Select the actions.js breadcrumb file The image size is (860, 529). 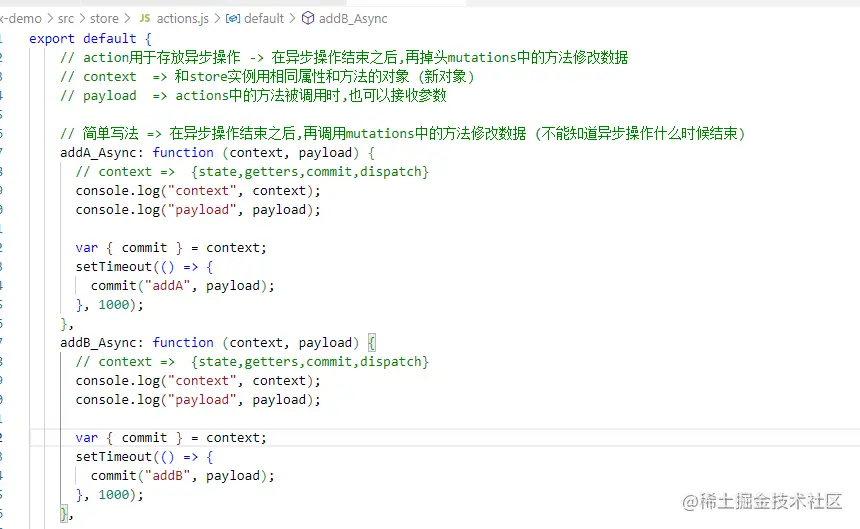pos(183,19)
